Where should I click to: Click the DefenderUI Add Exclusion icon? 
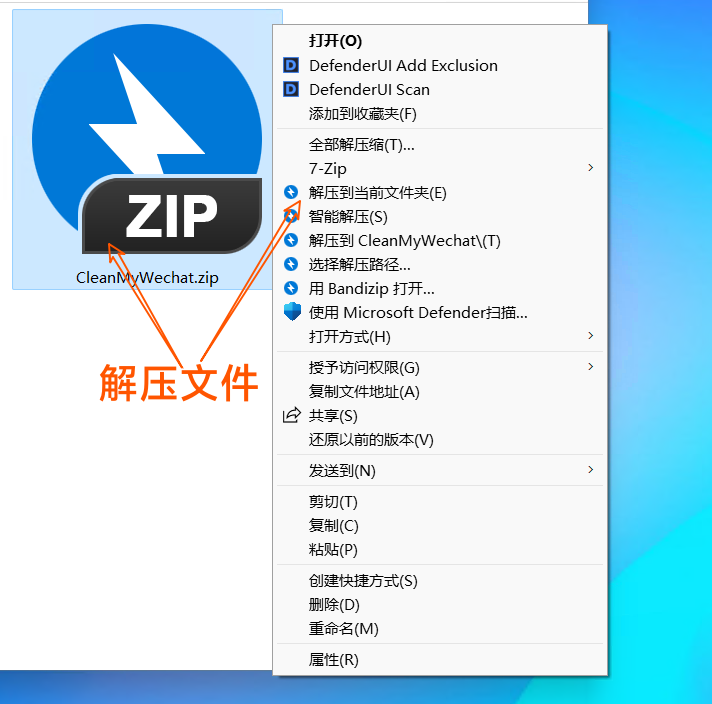coord(291,65)
